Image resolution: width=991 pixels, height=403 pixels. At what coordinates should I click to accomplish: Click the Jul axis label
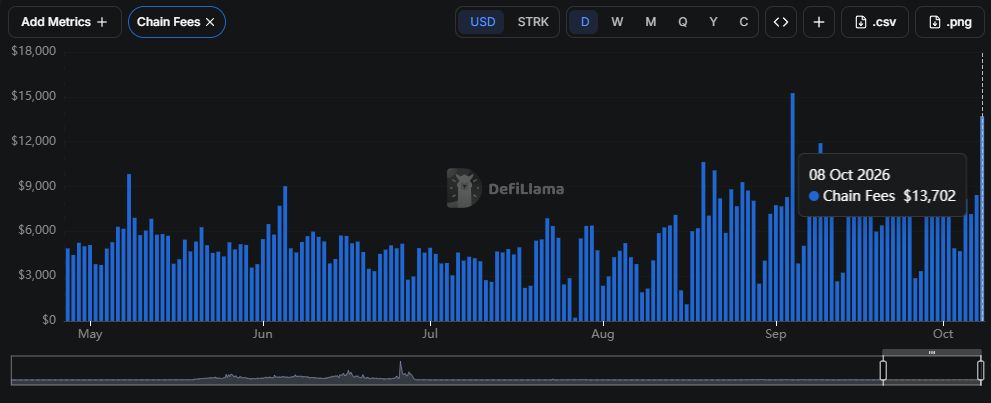click(430, 334)
